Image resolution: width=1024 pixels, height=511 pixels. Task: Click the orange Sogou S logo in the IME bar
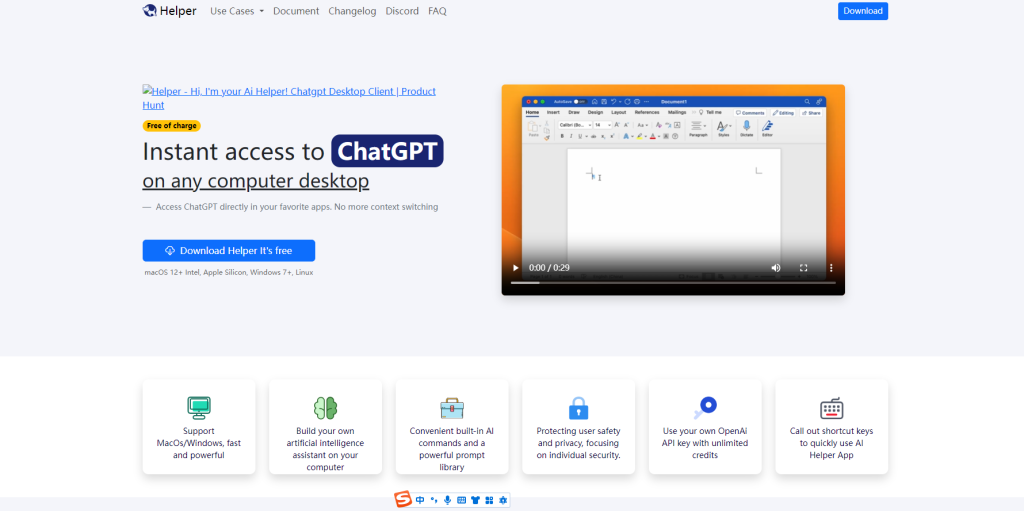click(x=404, y=500)
